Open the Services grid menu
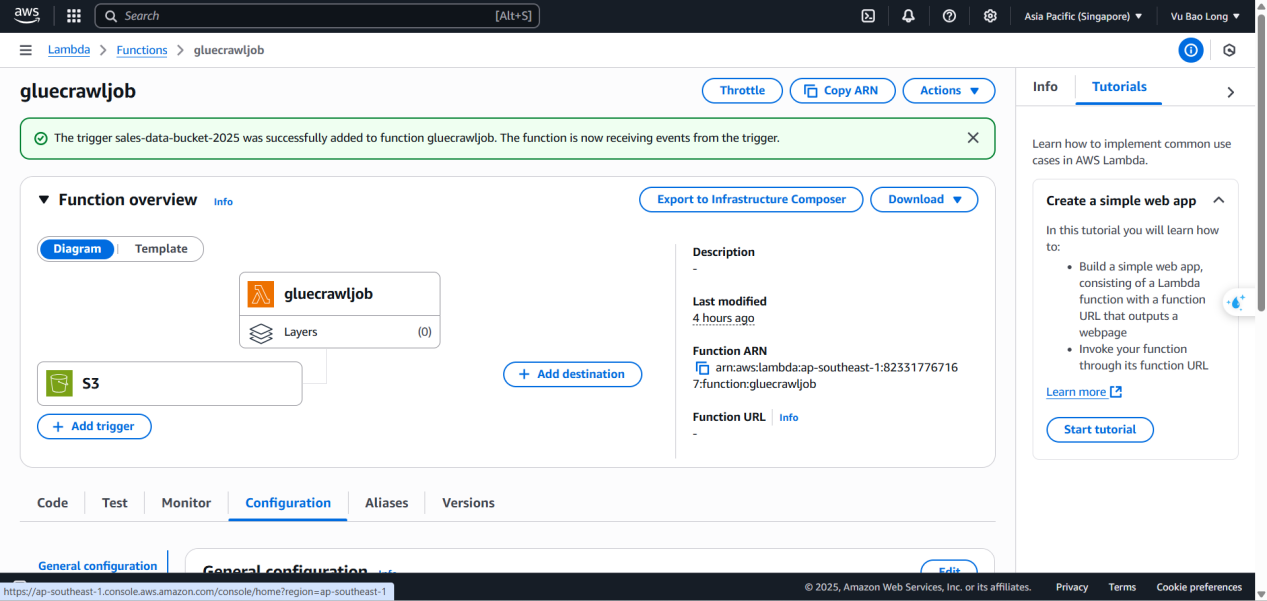This screenshot has height=601, width=1267. pos(73,16)
